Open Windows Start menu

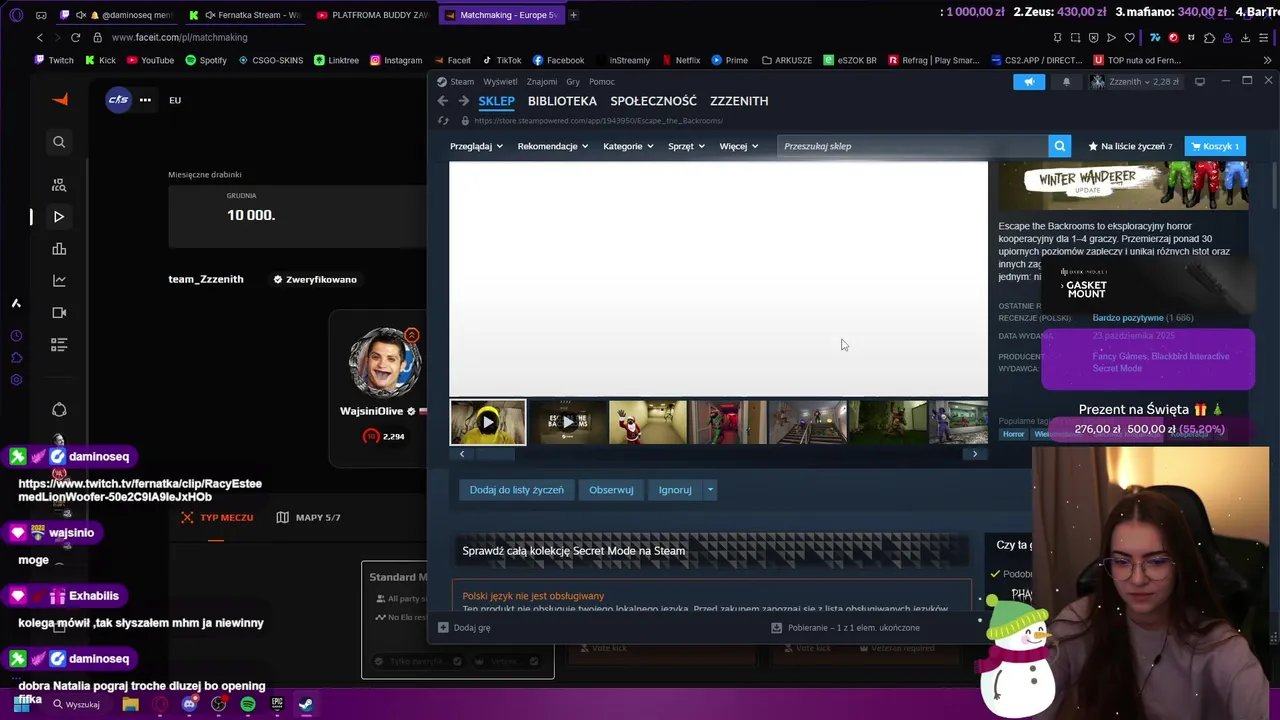pyautogui.click(x=22, y=704)
